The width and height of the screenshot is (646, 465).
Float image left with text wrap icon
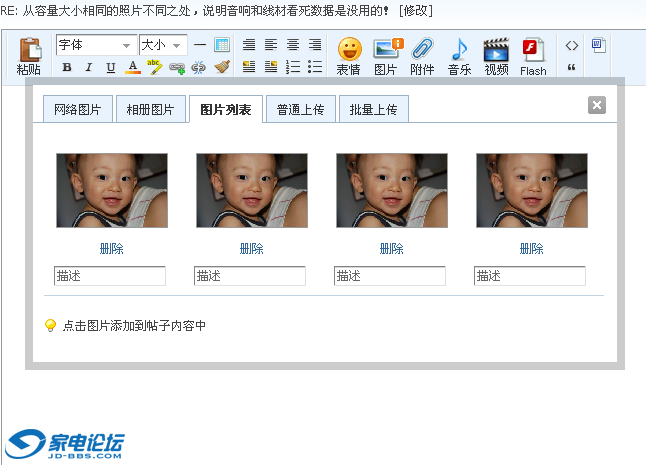click(x=249, y=67)
